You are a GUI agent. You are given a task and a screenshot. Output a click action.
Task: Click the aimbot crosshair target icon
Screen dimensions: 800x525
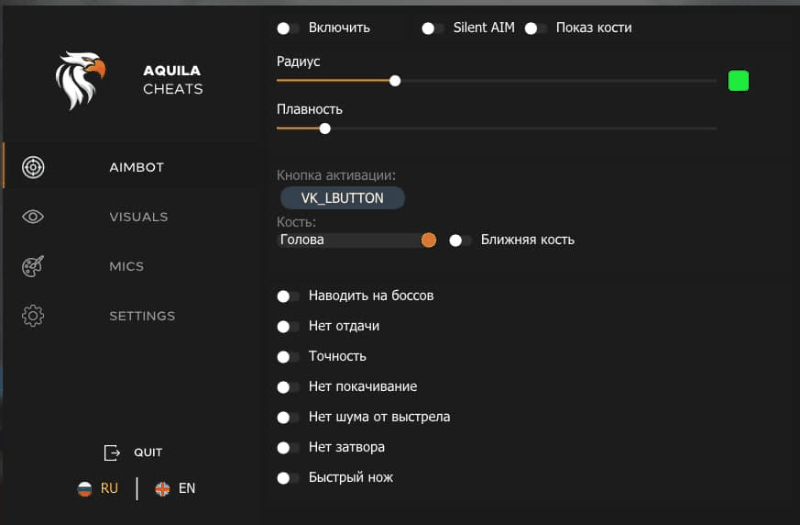pos(33,167)
